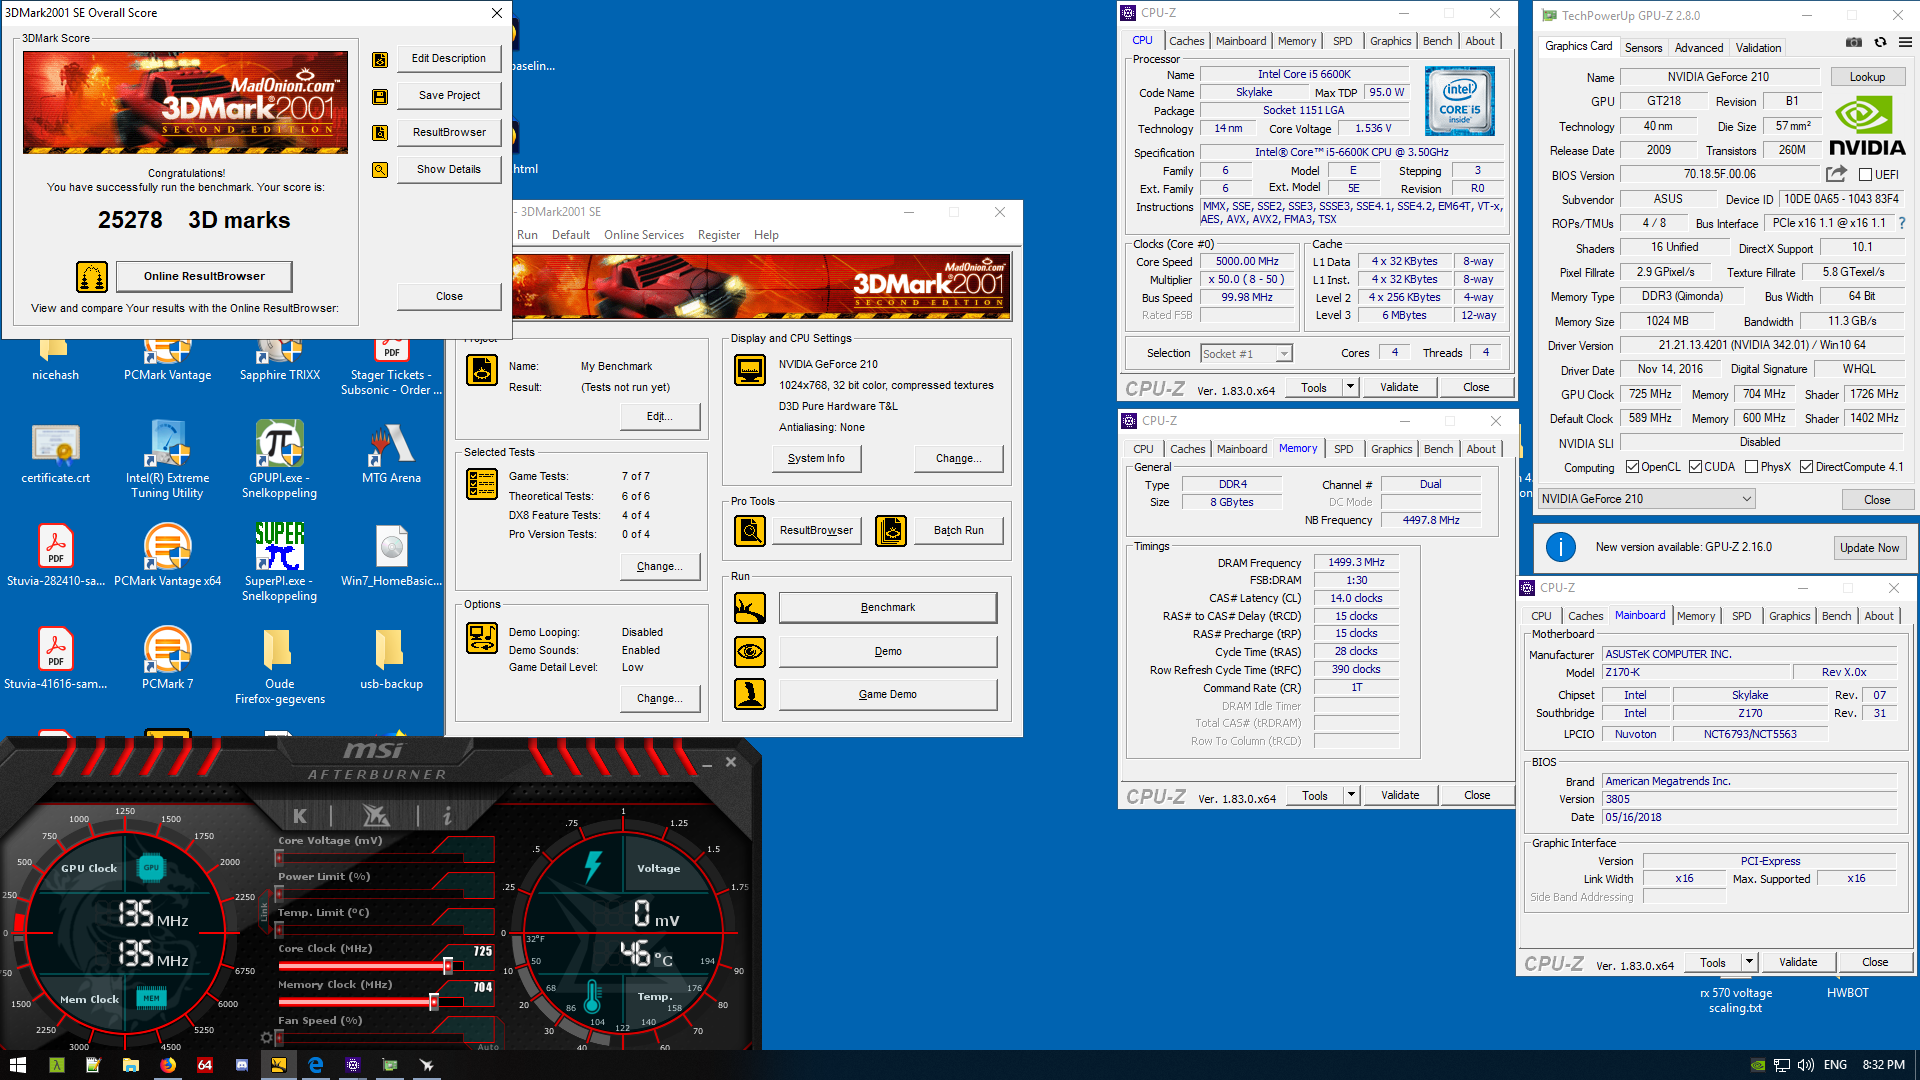Open Intel Extreme Tuning Utility shortcut
The width and height of the screenshot is (1920, 1080).
[167, 459]
